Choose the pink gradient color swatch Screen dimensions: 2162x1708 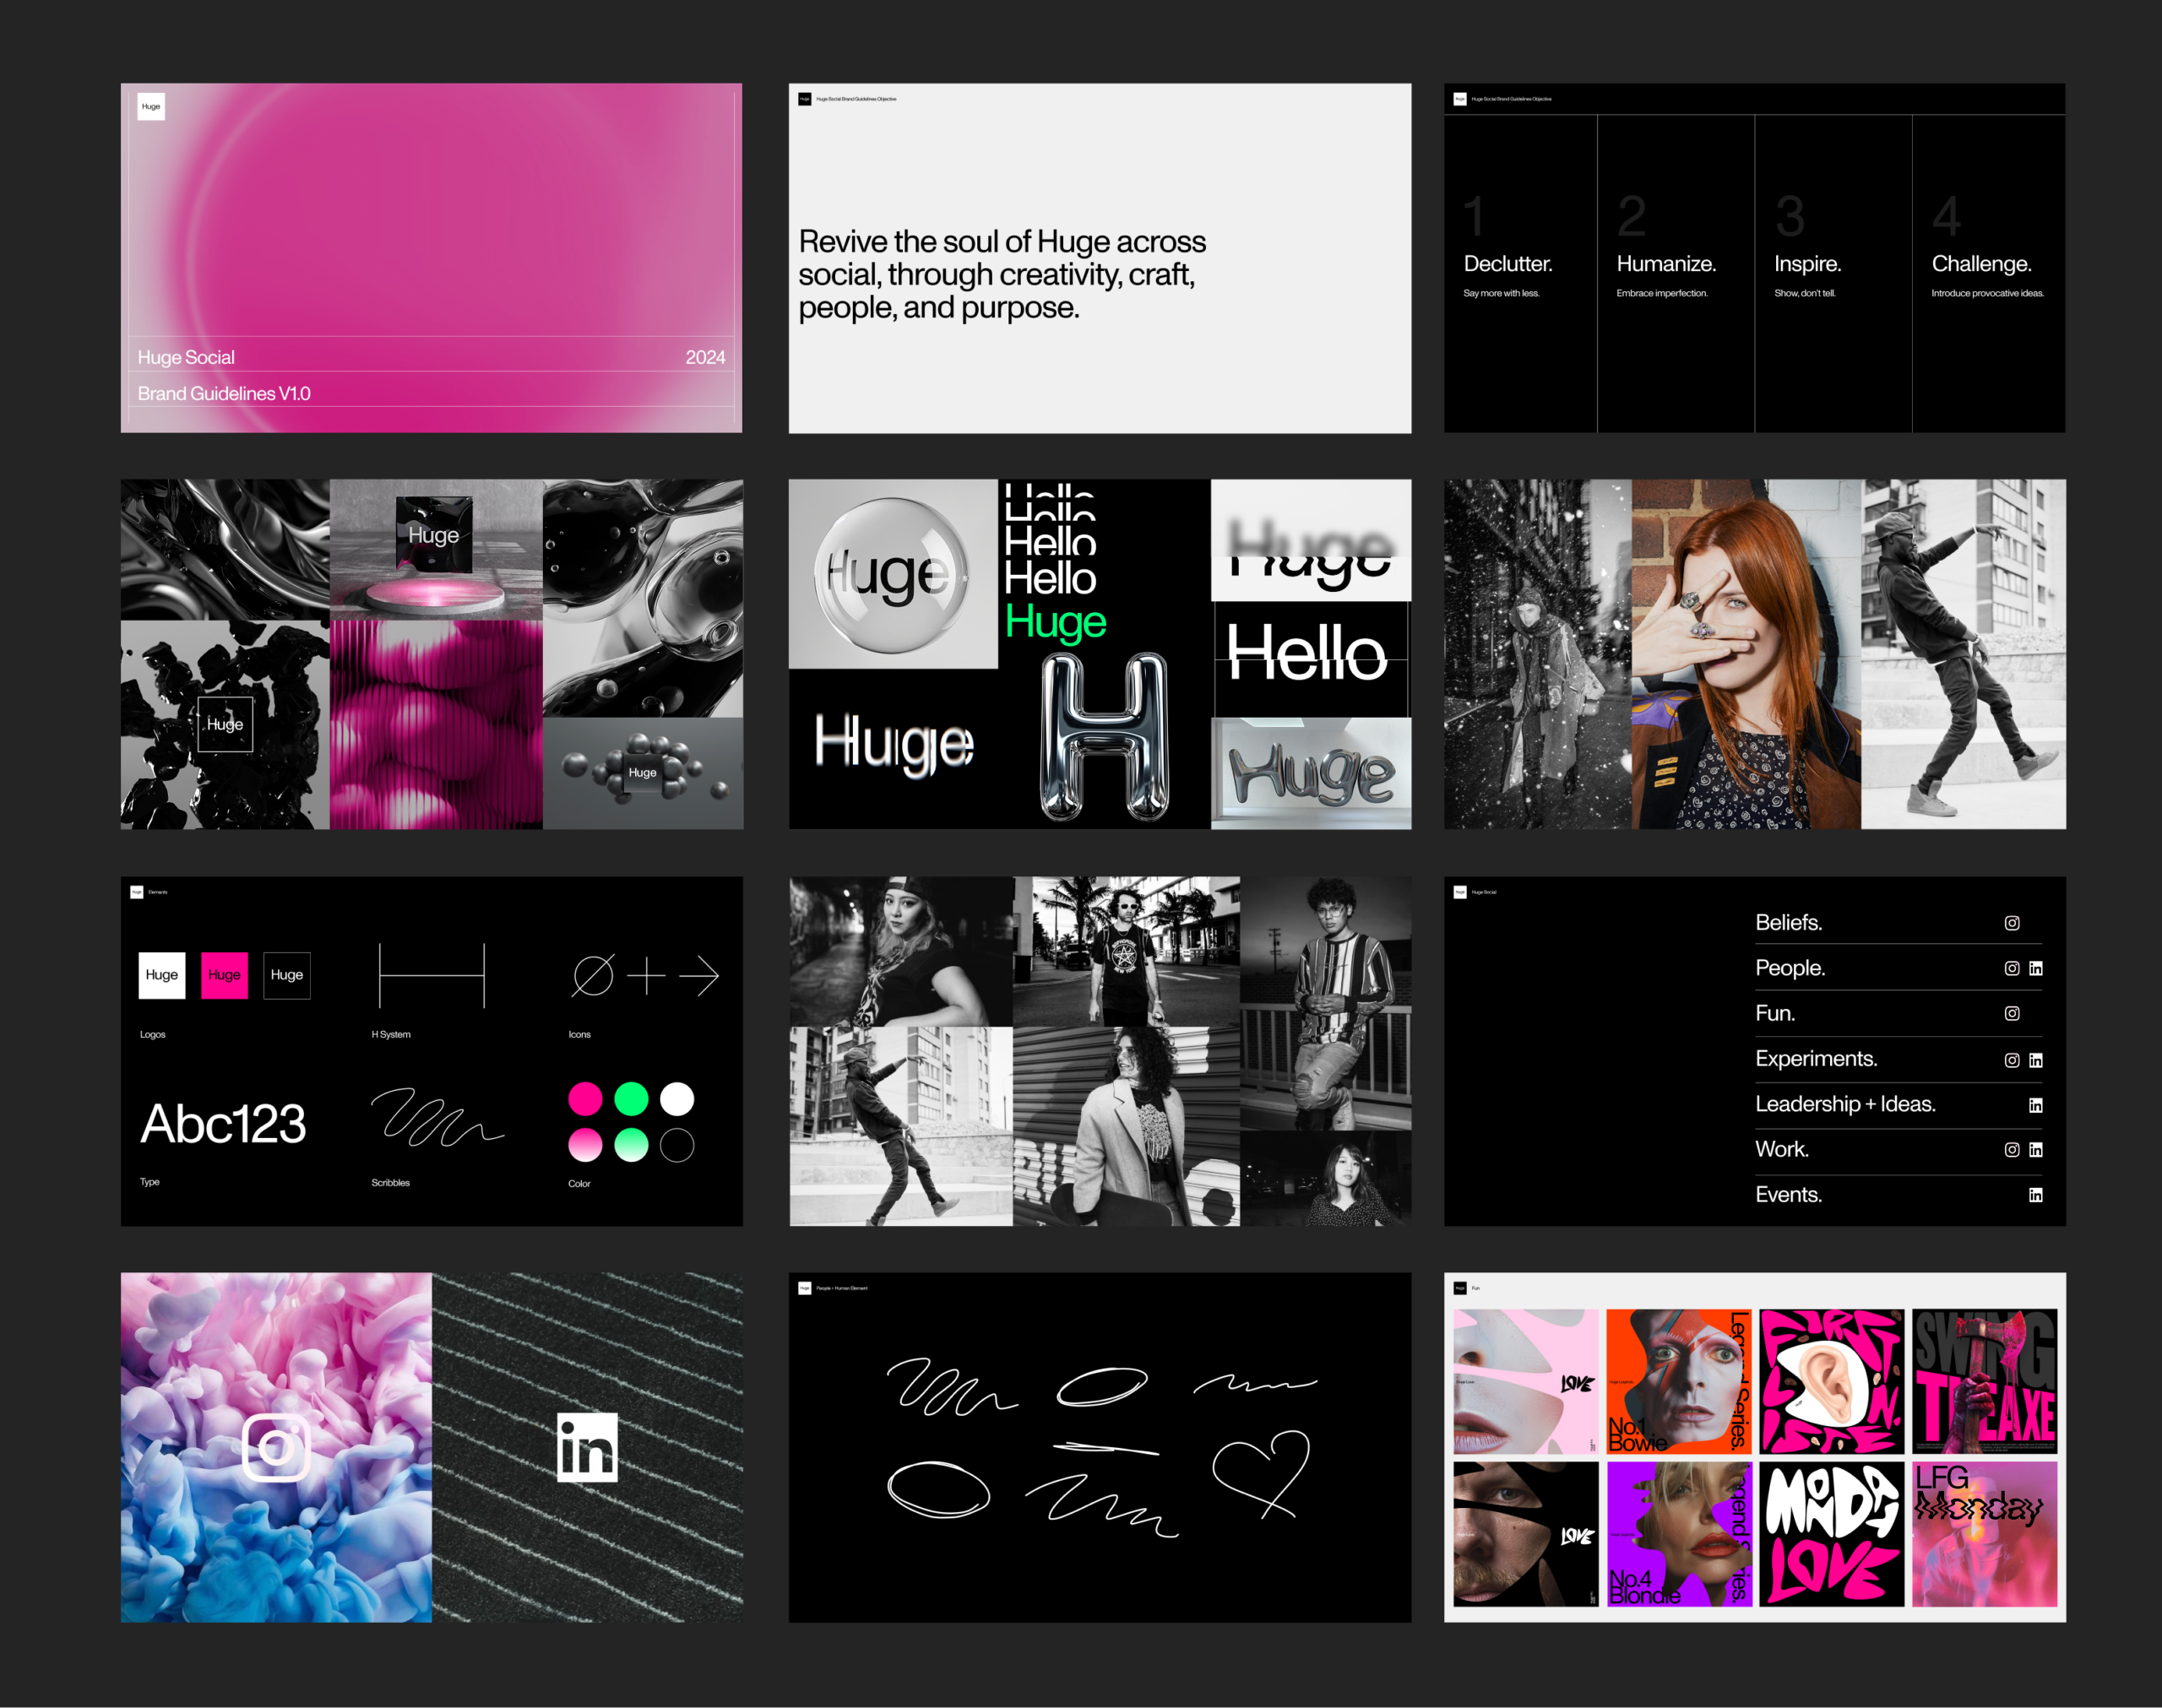point(585,1145)
